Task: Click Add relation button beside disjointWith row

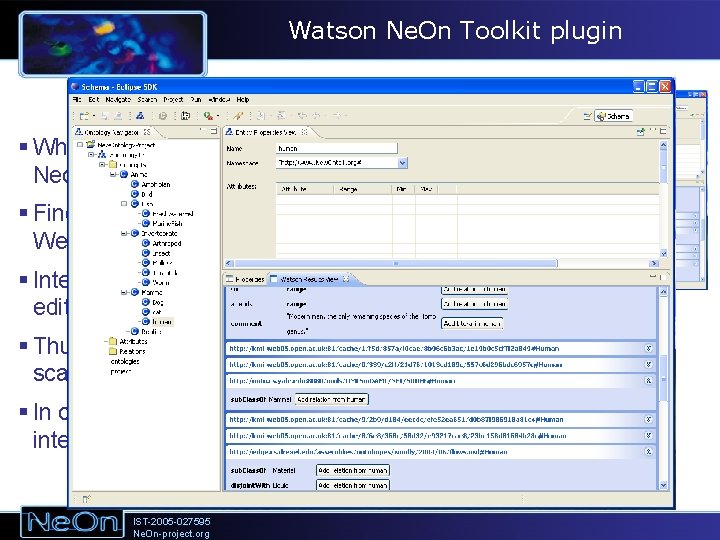Action: [353, 485]
